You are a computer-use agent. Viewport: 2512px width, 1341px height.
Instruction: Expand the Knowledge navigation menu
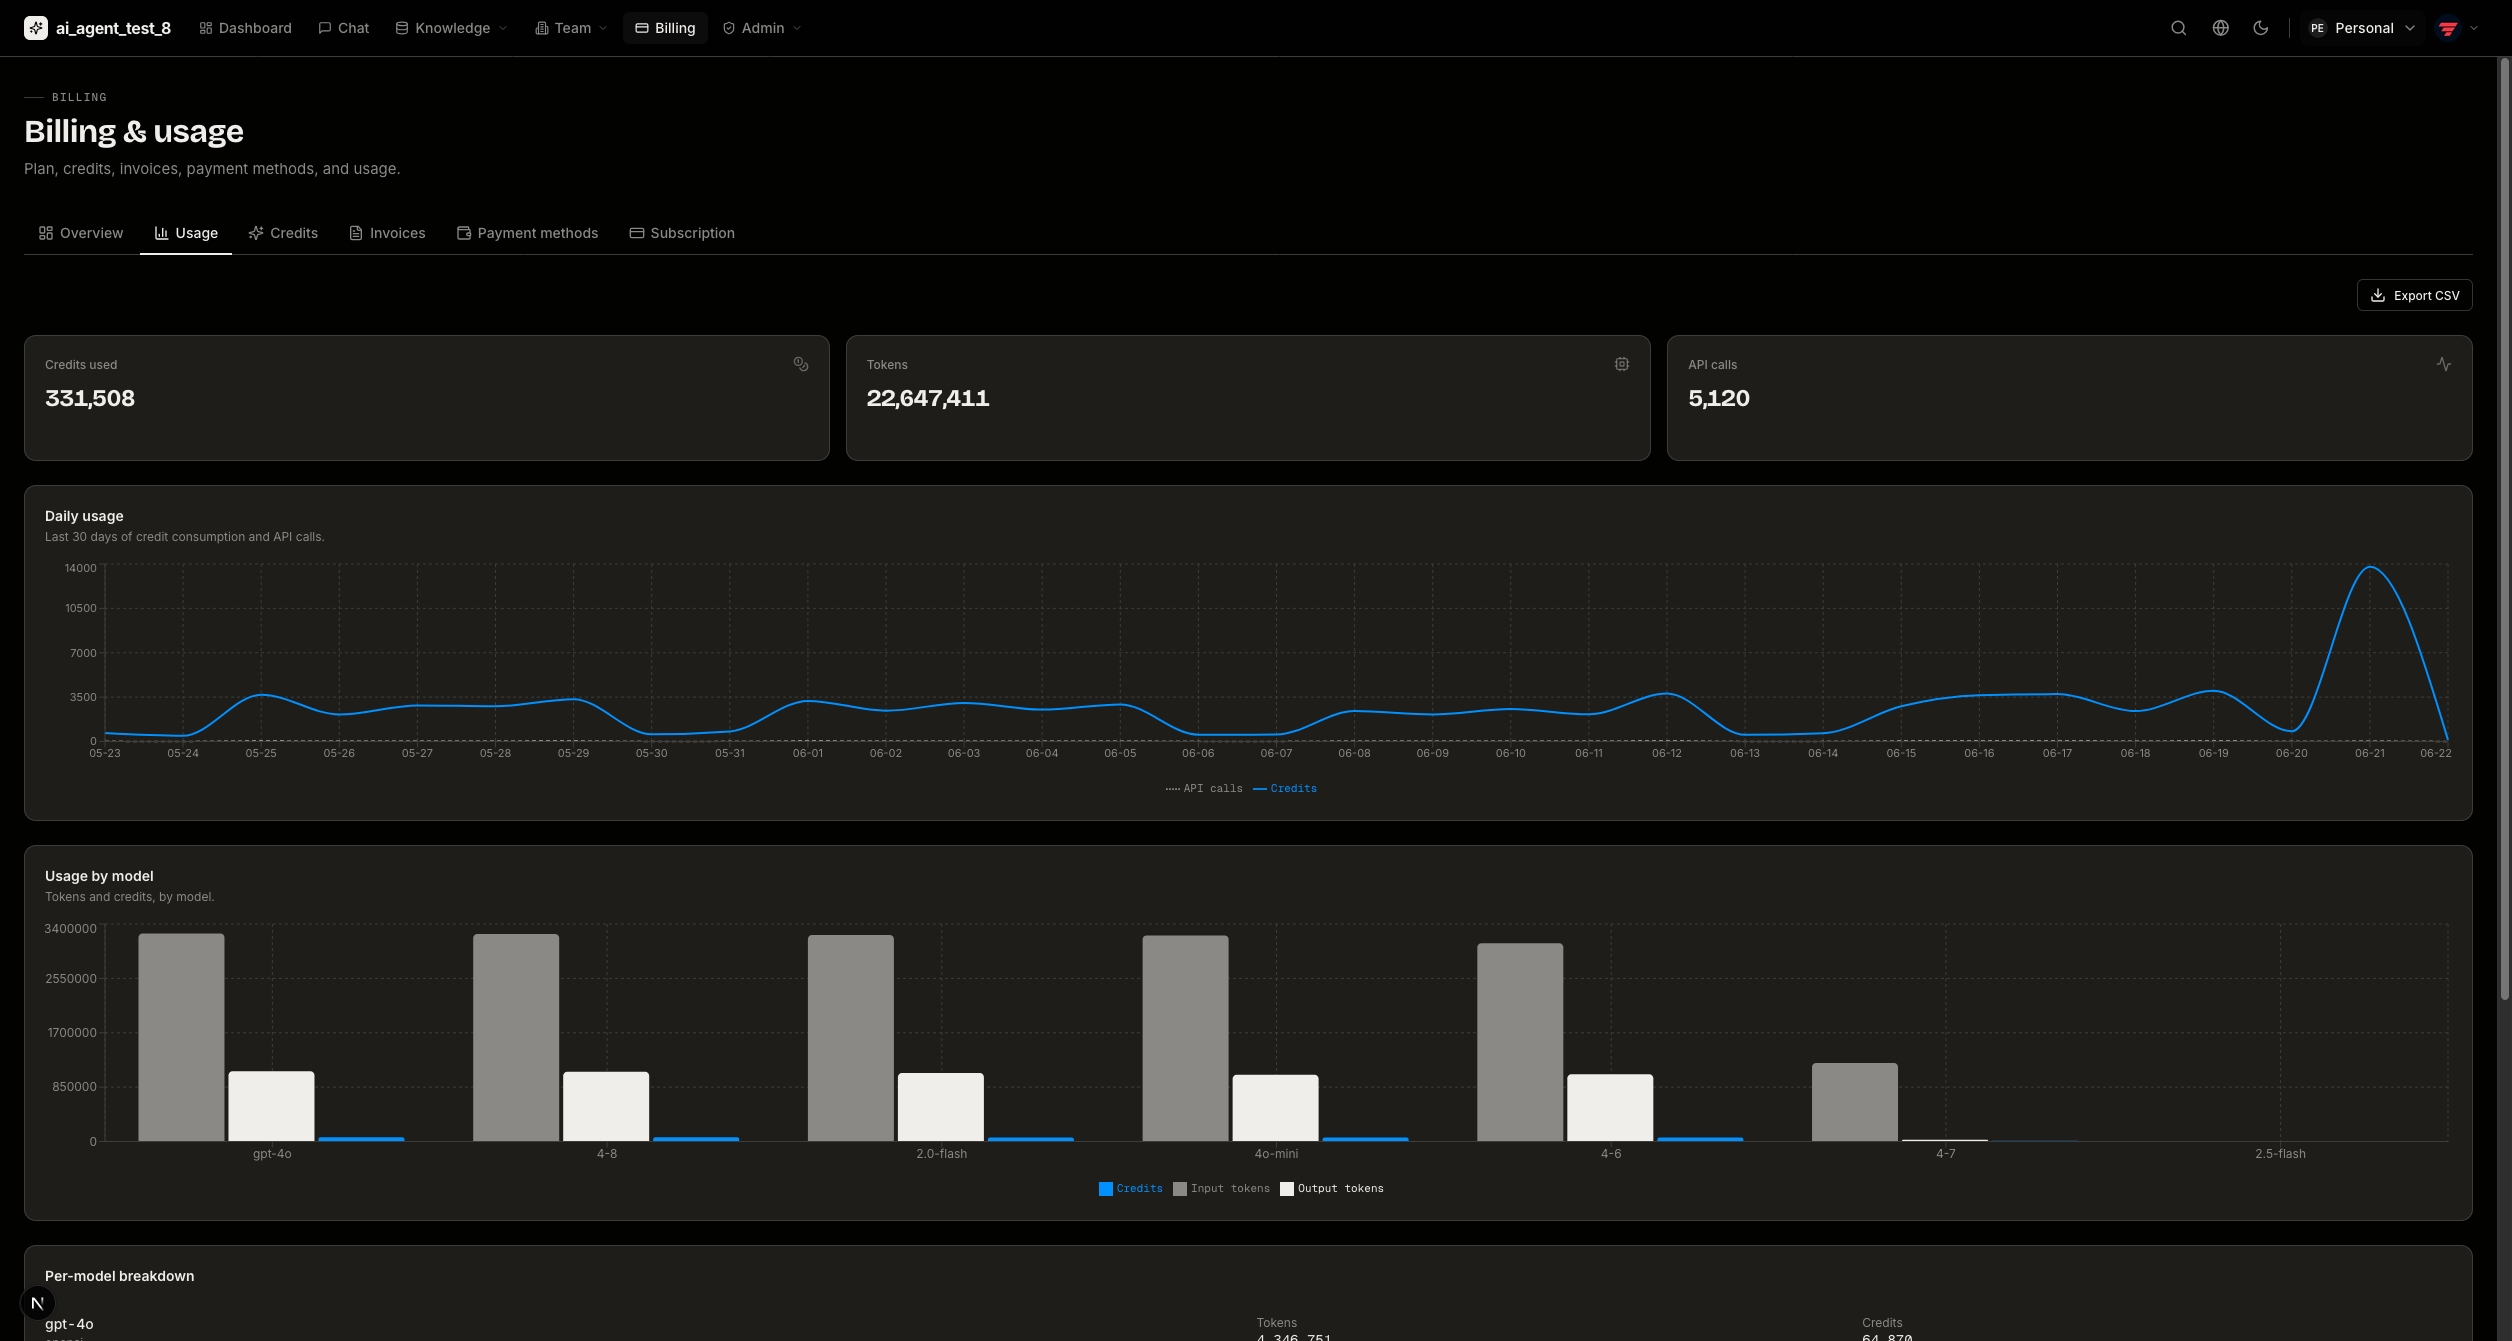(x=451, y=28)
